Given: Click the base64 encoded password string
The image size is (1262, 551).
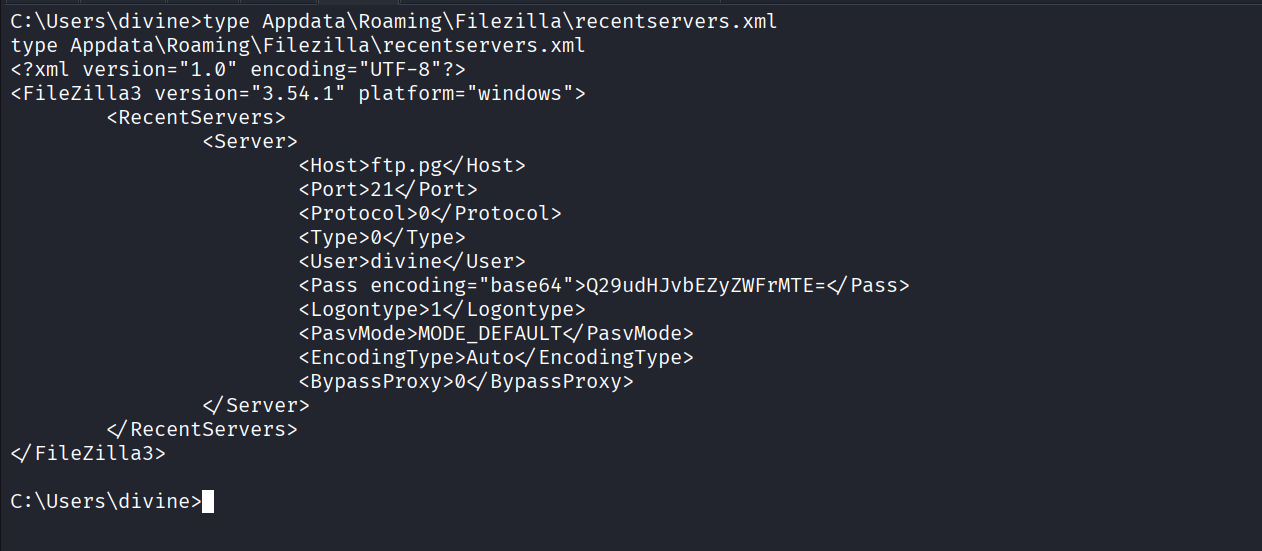Looking at the screenshot, I should pyautogui.click(x=705, y=285).
